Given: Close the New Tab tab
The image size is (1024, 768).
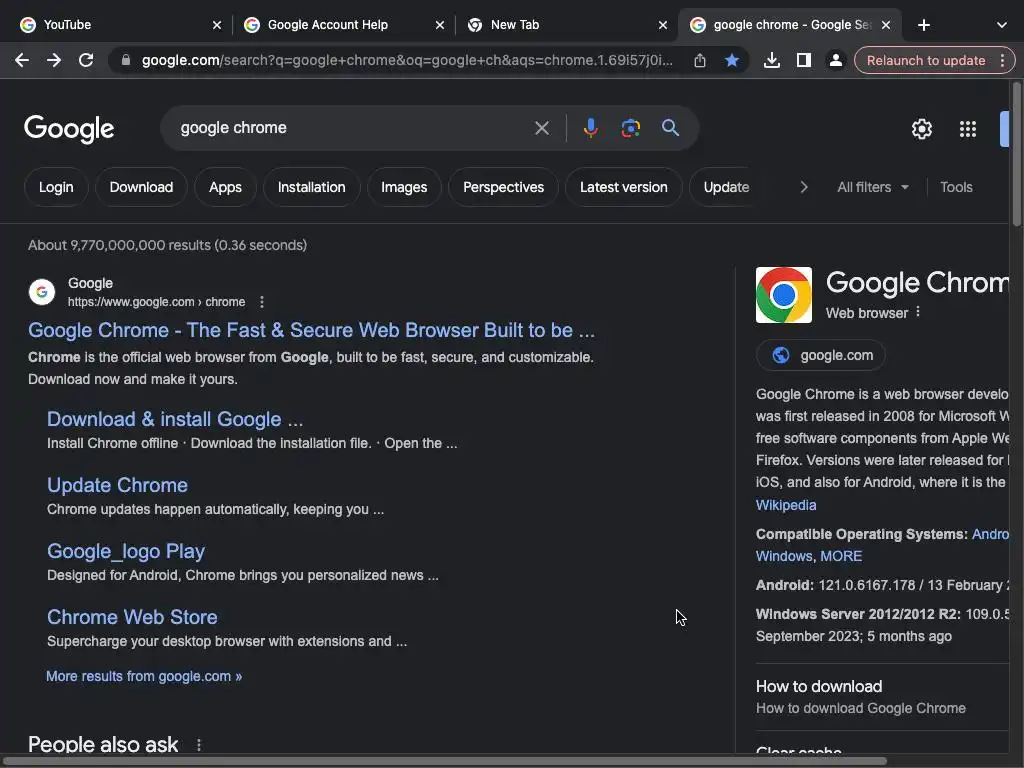Looking at the screenshot, I should pos(663,25).
